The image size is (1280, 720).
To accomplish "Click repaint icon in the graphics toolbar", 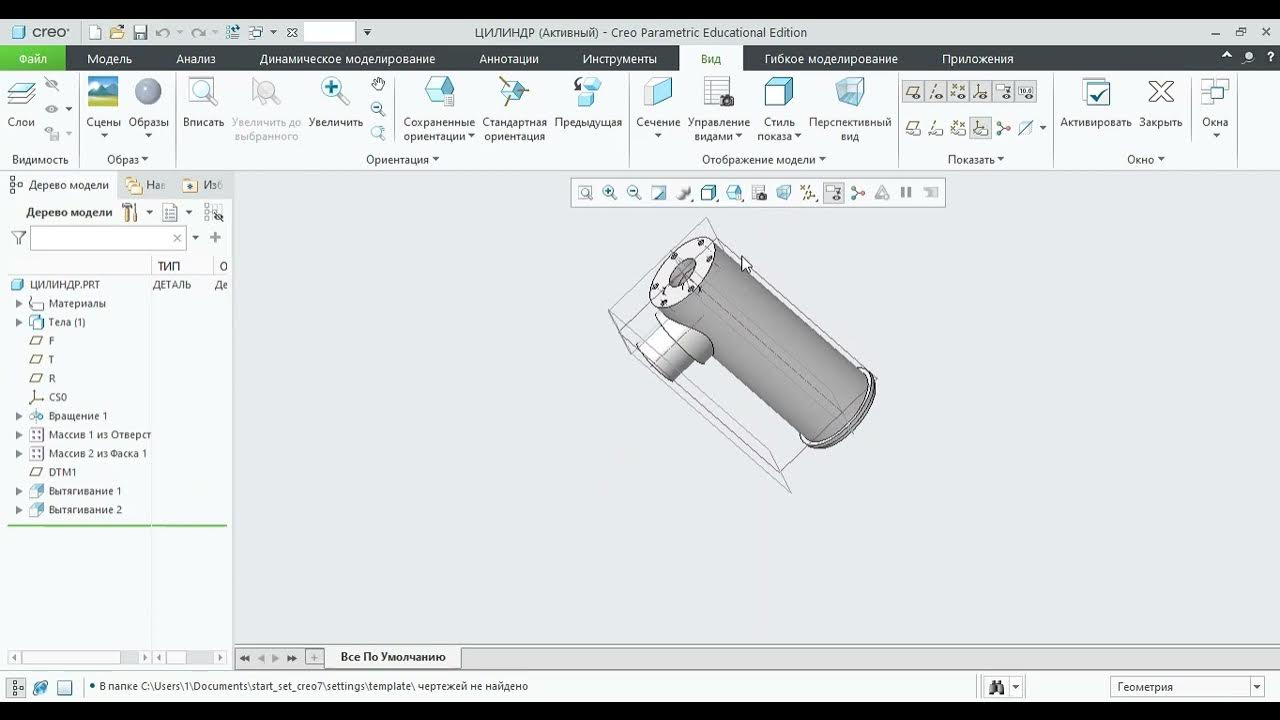I will pos(659,193).
